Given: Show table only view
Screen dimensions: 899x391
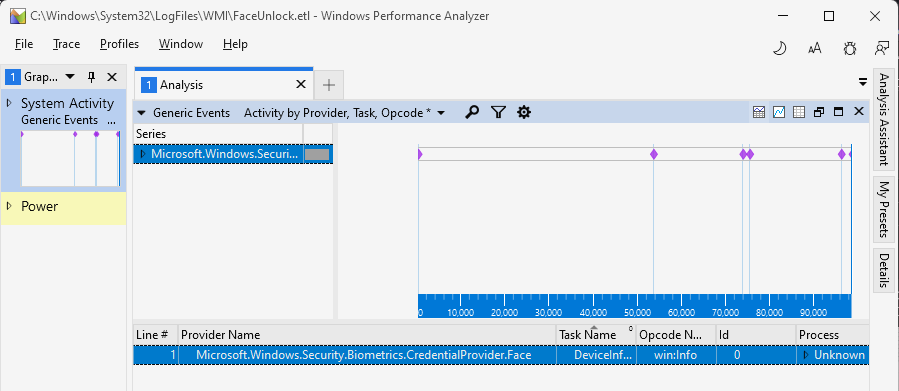Looking at the screenshot, I should tap(799, 112).
